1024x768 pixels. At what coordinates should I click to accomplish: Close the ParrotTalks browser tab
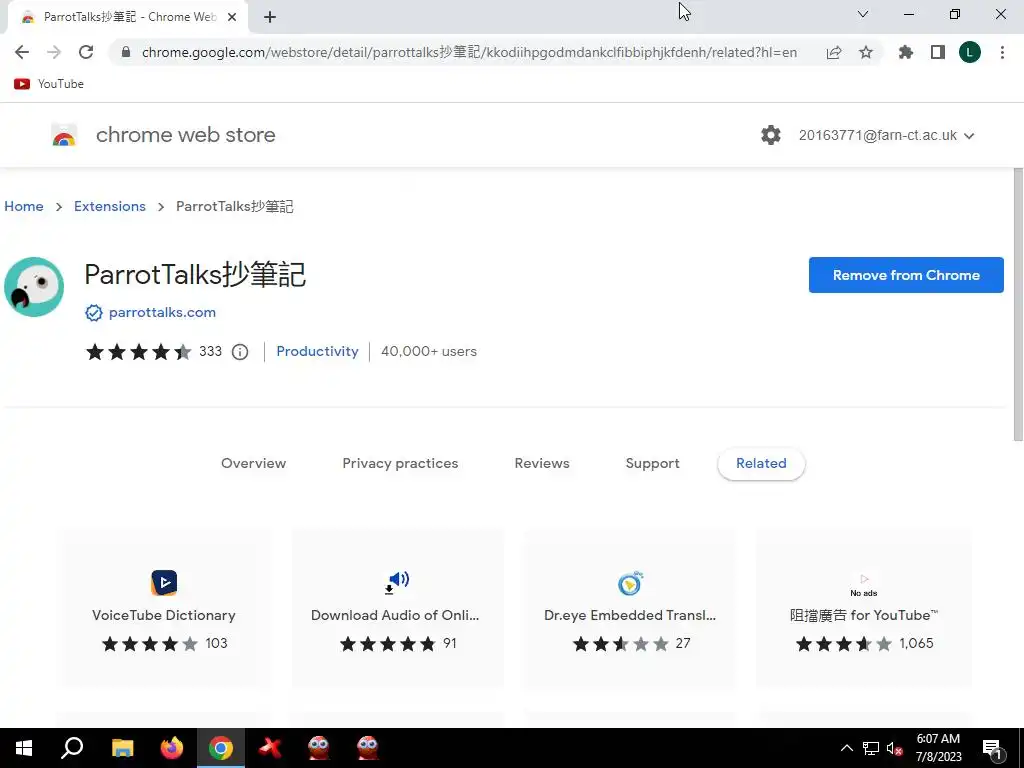[x=232, y=18]
